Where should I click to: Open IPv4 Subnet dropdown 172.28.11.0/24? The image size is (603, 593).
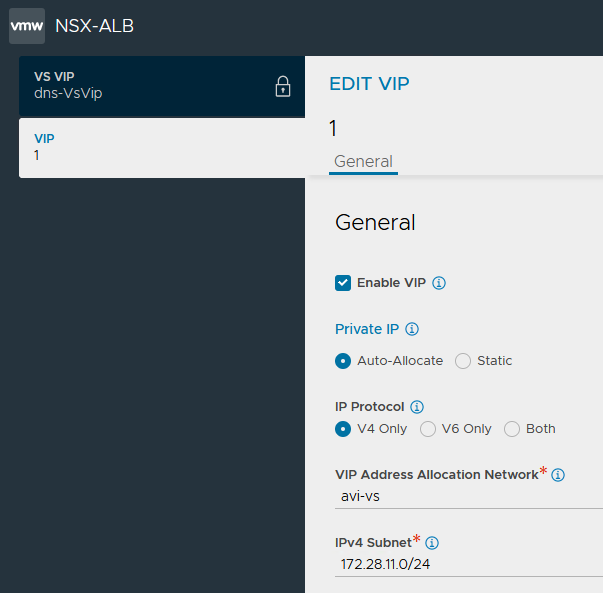click(x=469, y=565)
